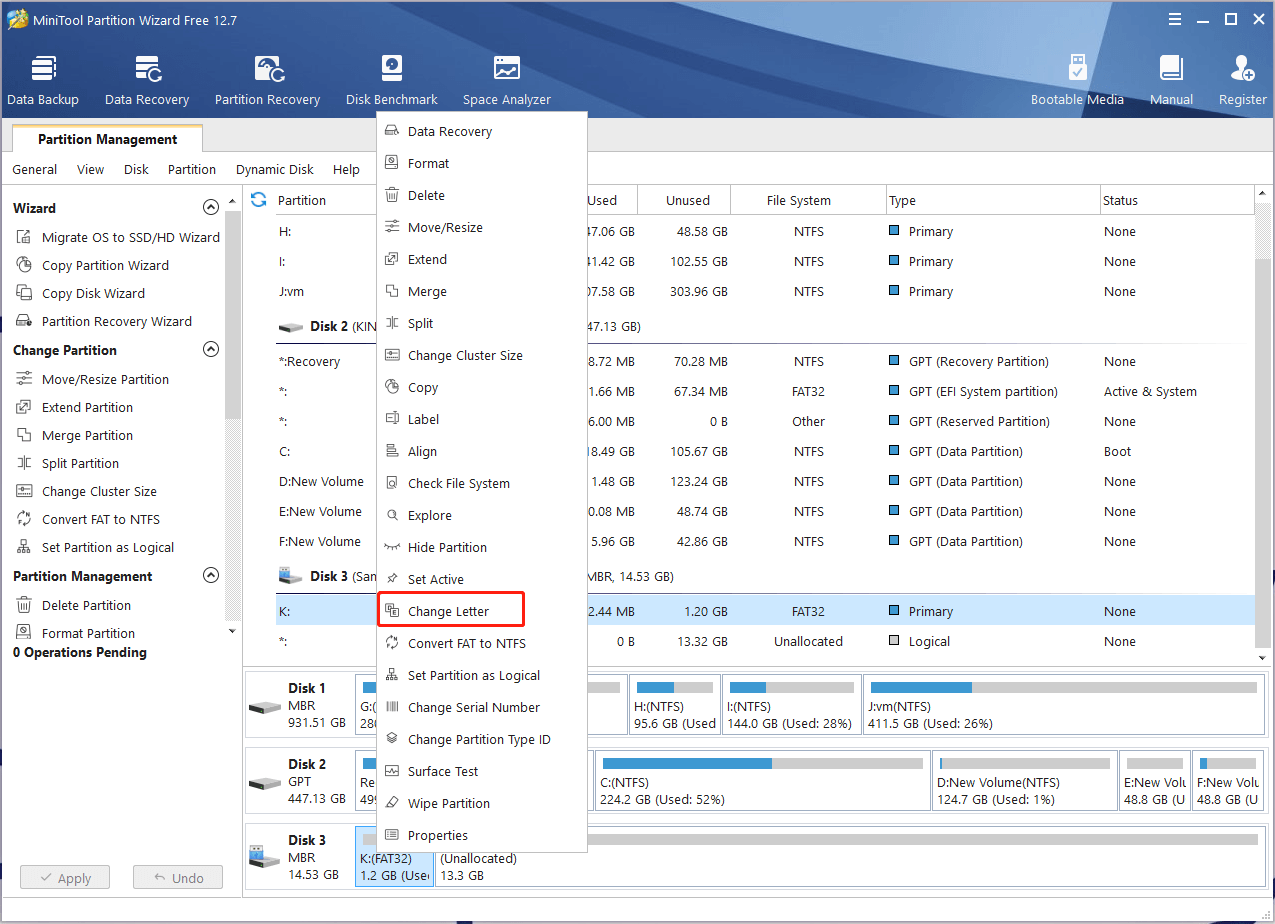Select Set Active in context menu
Image resolution: width=1275 pixels, height=924 pixels.
click(481, 580)
